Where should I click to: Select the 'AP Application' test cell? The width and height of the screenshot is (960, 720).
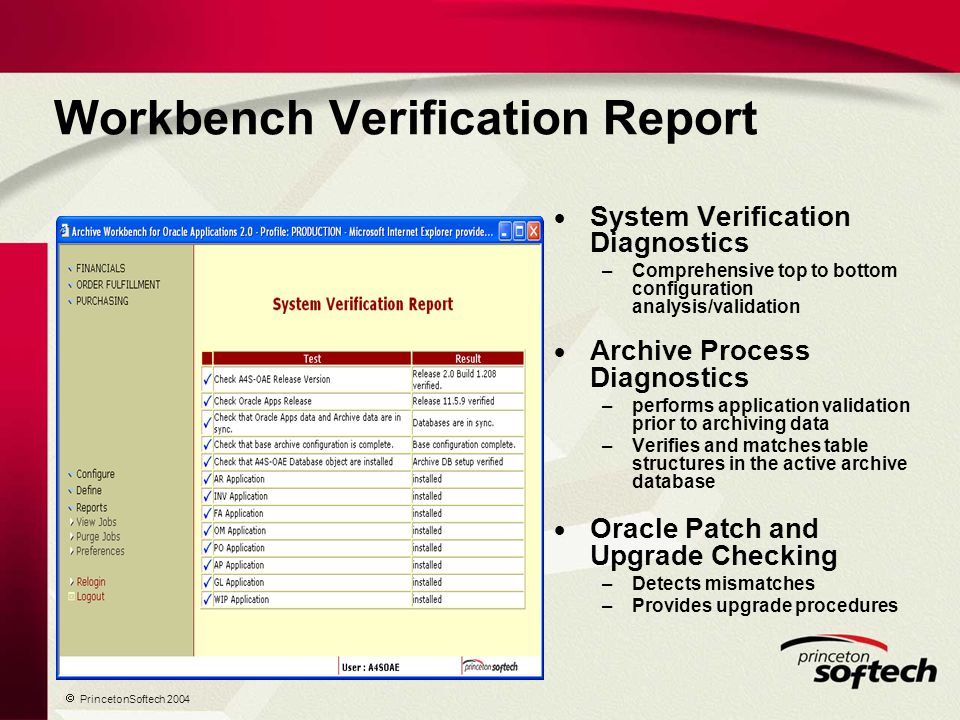coord(312,565)
